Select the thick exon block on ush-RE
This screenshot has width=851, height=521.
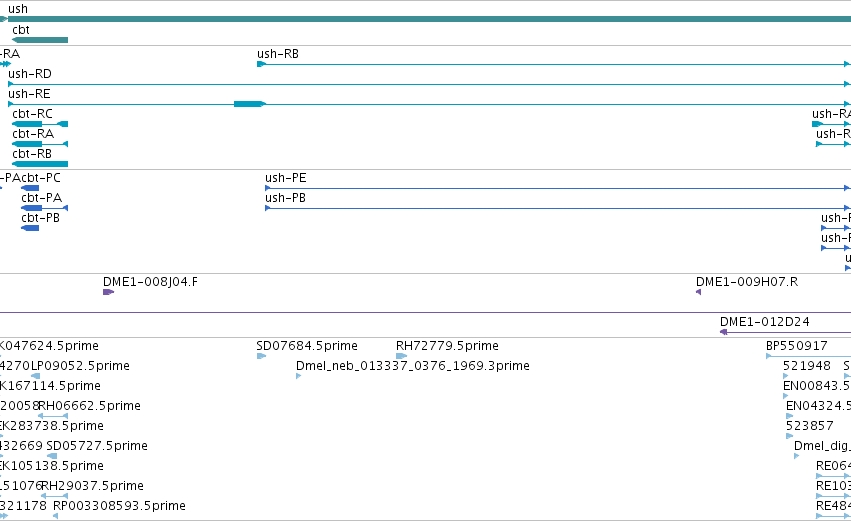click(249, 104)
